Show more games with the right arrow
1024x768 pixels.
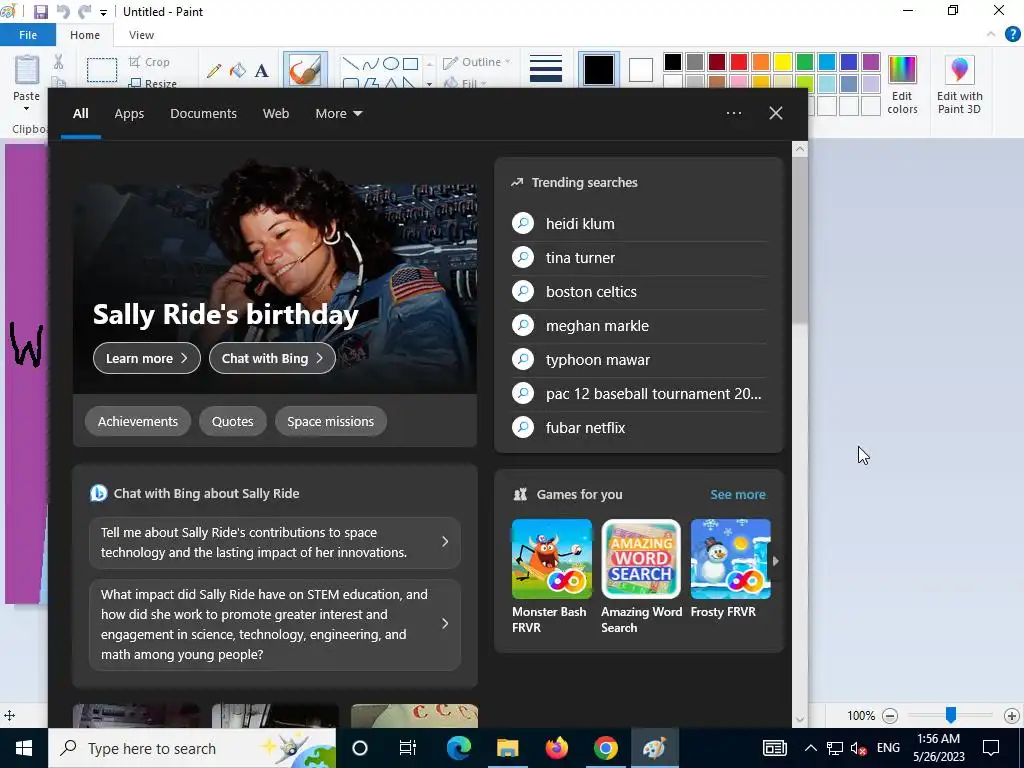776,561
